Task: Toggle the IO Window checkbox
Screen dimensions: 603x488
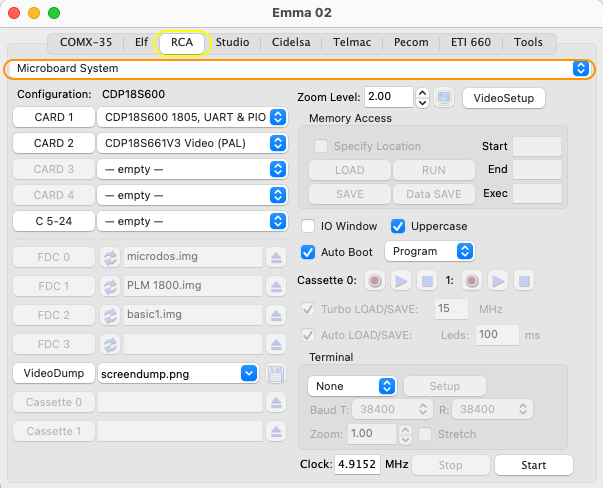Action: click(308, 226)
